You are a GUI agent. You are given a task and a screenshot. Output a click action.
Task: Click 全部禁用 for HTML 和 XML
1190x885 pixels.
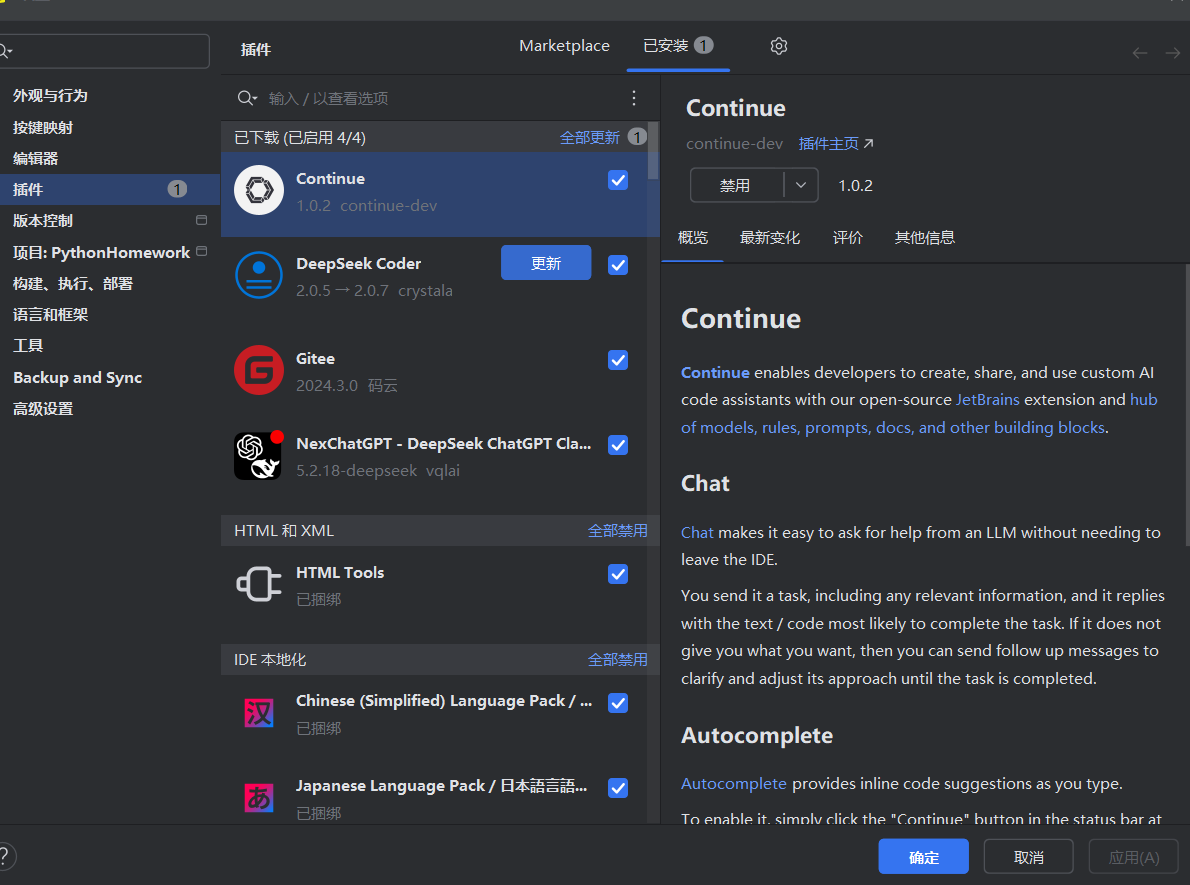point(618,531)
